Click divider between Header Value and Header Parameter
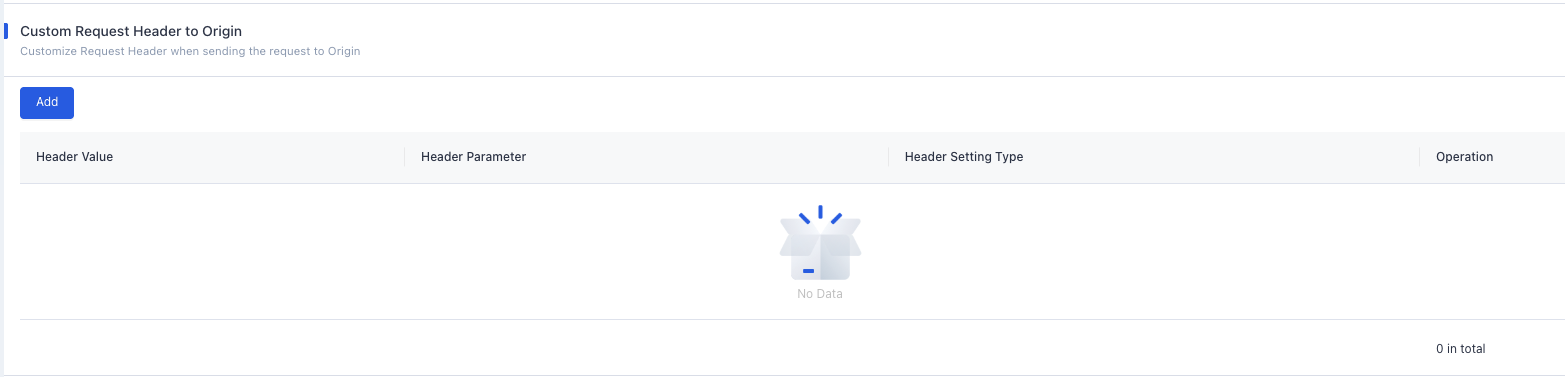Screen dimensions: 1565x377 (404, 157)
